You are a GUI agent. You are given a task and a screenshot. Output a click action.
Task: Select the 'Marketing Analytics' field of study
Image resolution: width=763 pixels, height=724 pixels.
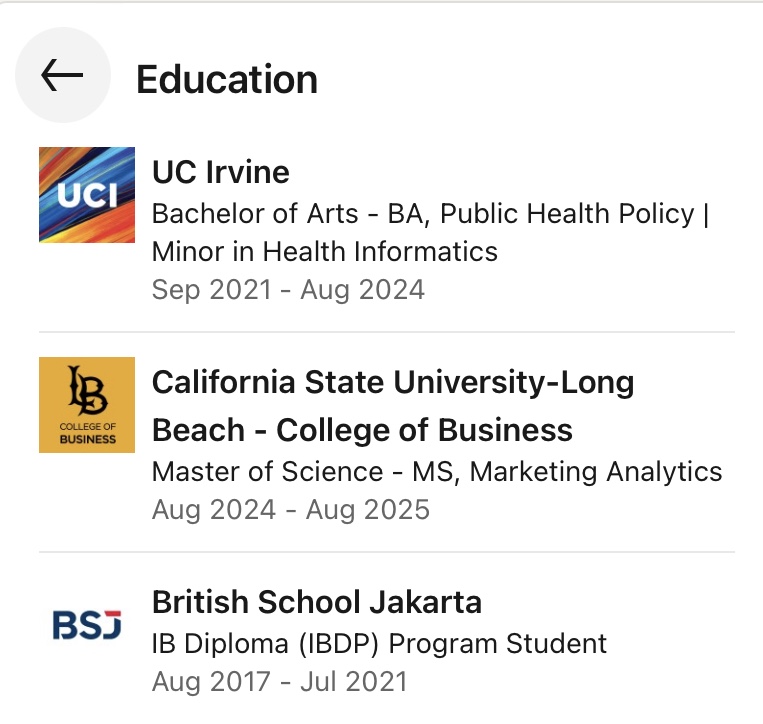tap(596, 471)
